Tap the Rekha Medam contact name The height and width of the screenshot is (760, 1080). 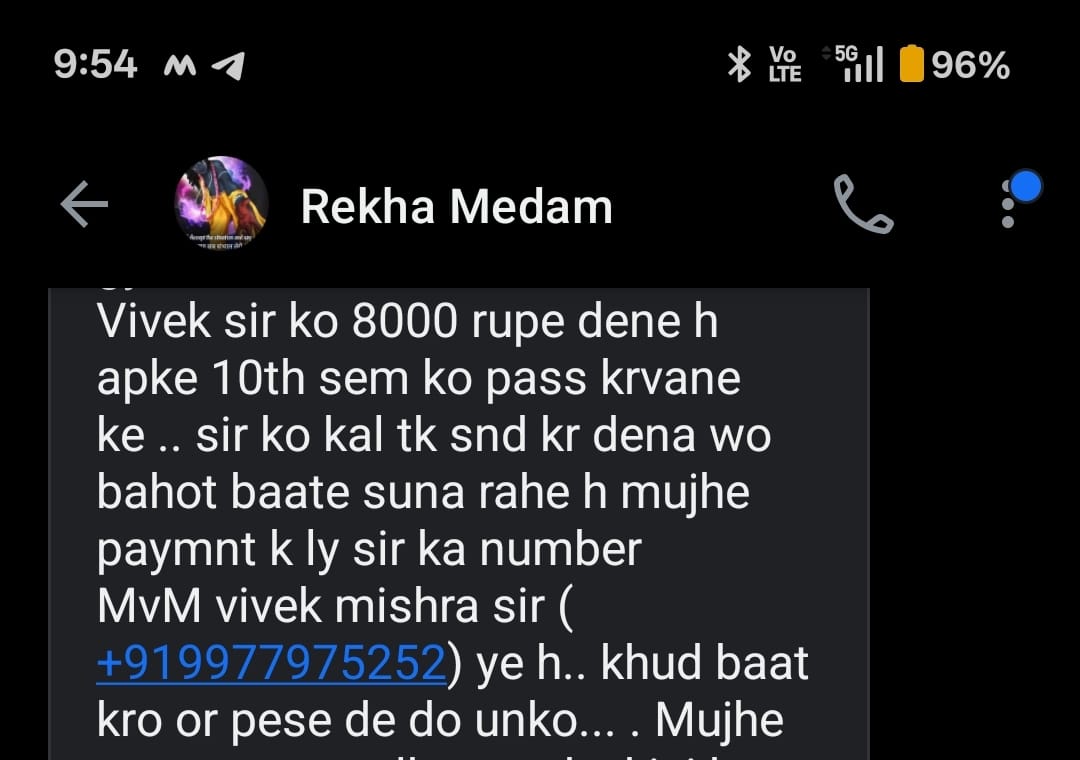click(457, 207)
